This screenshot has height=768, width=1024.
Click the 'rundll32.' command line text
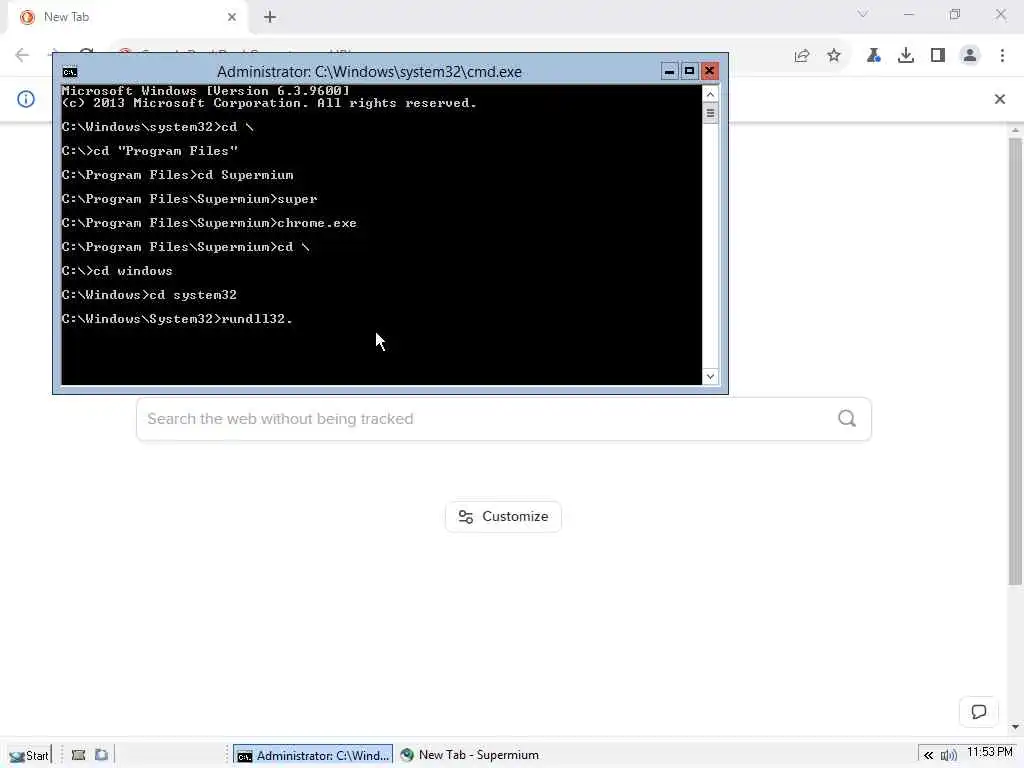[257, 319]
